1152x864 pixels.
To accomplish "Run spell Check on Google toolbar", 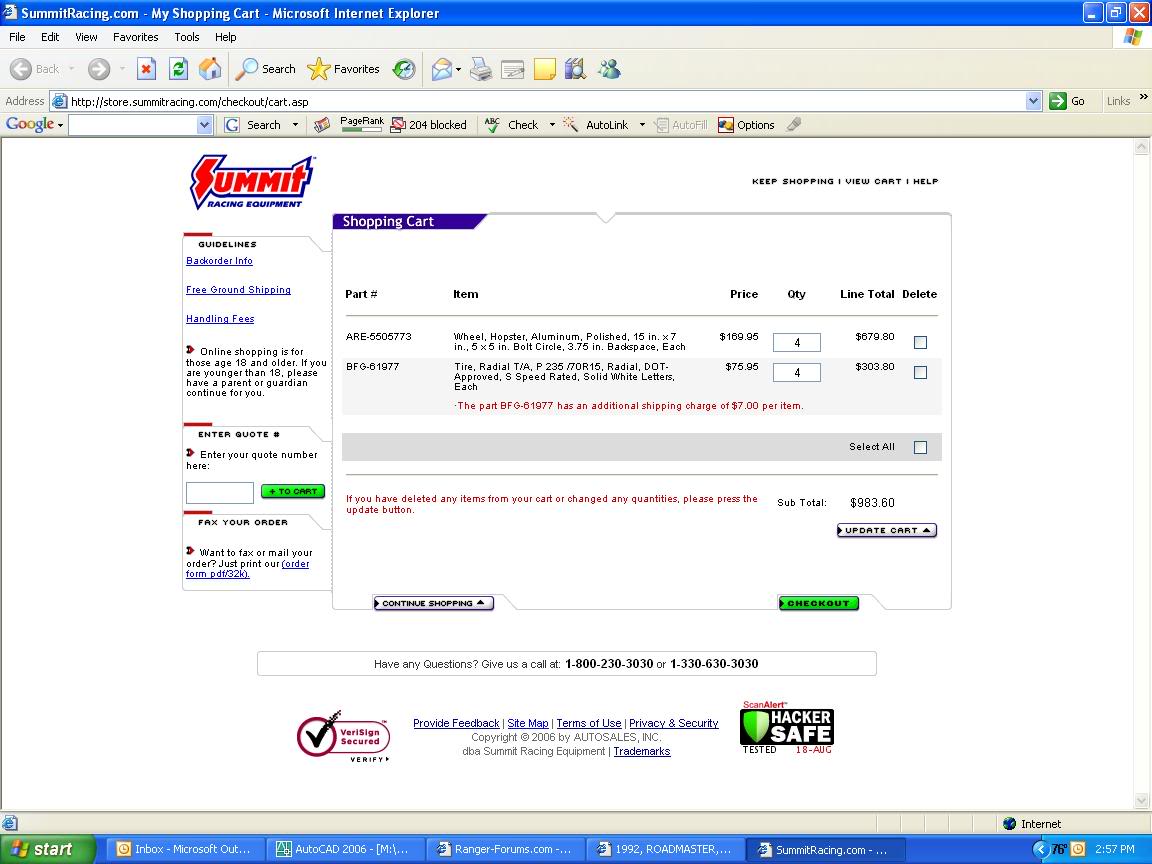I will pyautogui.click(x=512, y=125).
